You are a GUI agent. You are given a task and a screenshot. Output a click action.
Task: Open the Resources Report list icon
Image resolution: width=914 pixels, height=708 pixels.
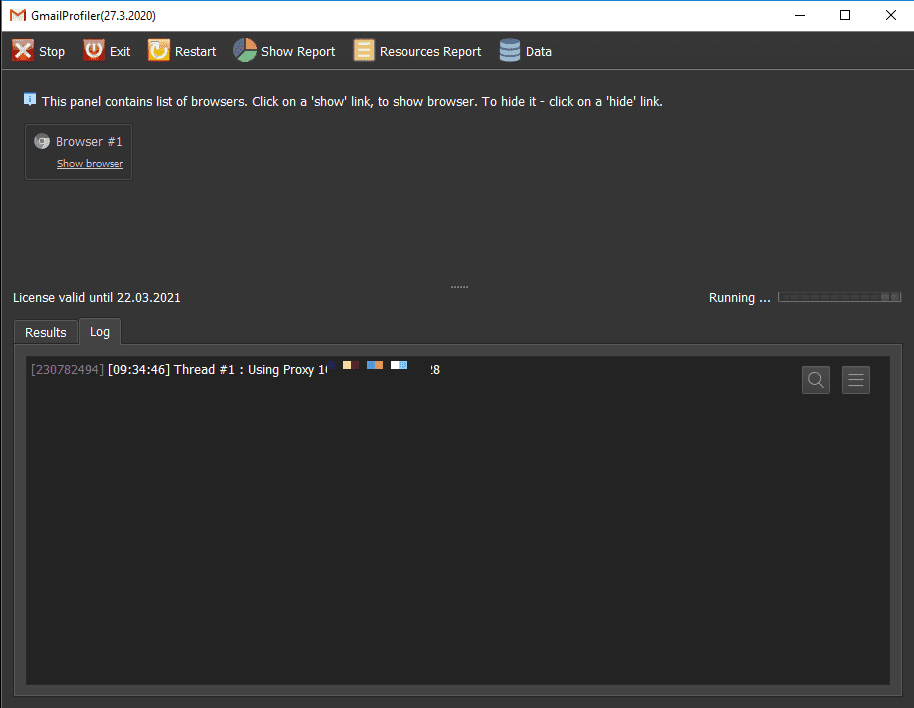(x=364, y=51)
